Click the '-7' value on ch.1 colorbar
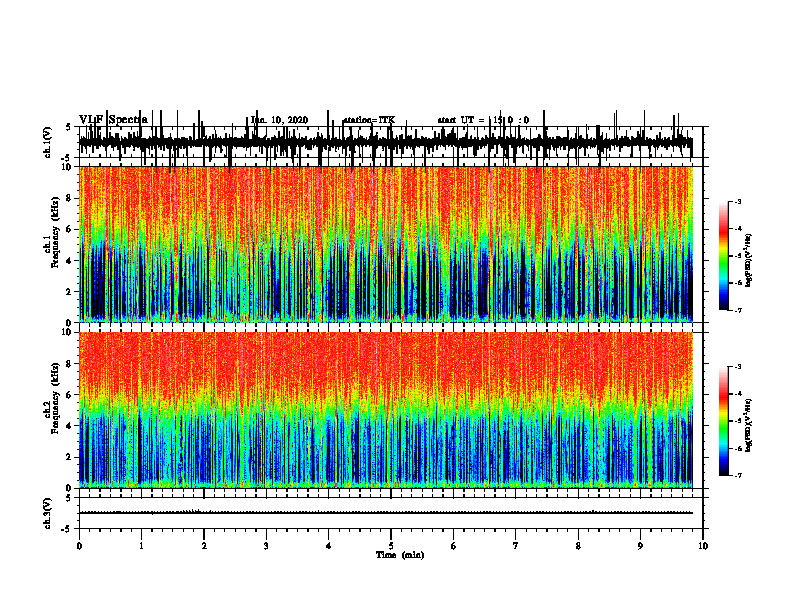The width and height of the screenshot is (792, 612). (x=737, y=310)
